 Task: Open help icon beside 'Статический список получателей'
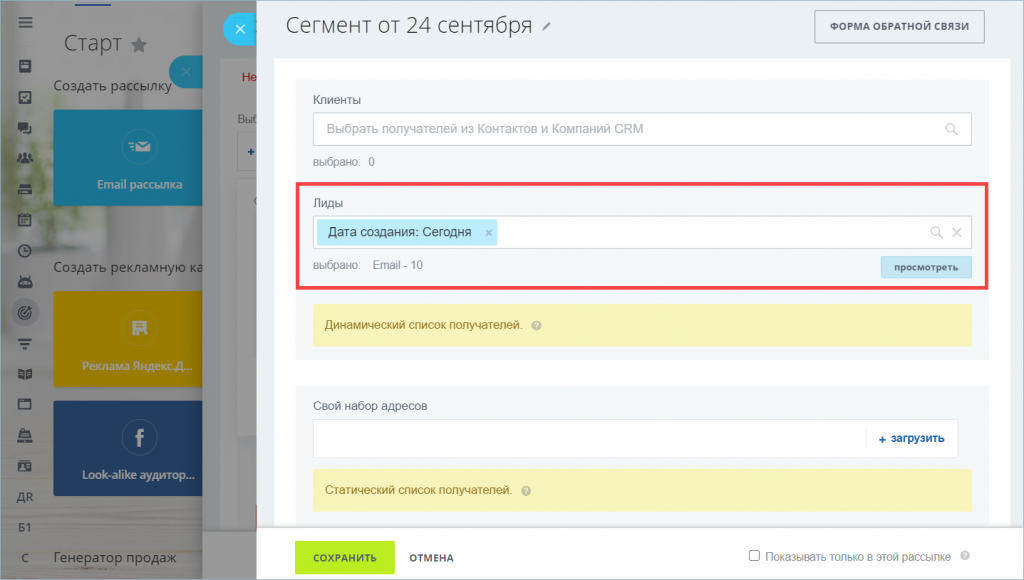526,491
